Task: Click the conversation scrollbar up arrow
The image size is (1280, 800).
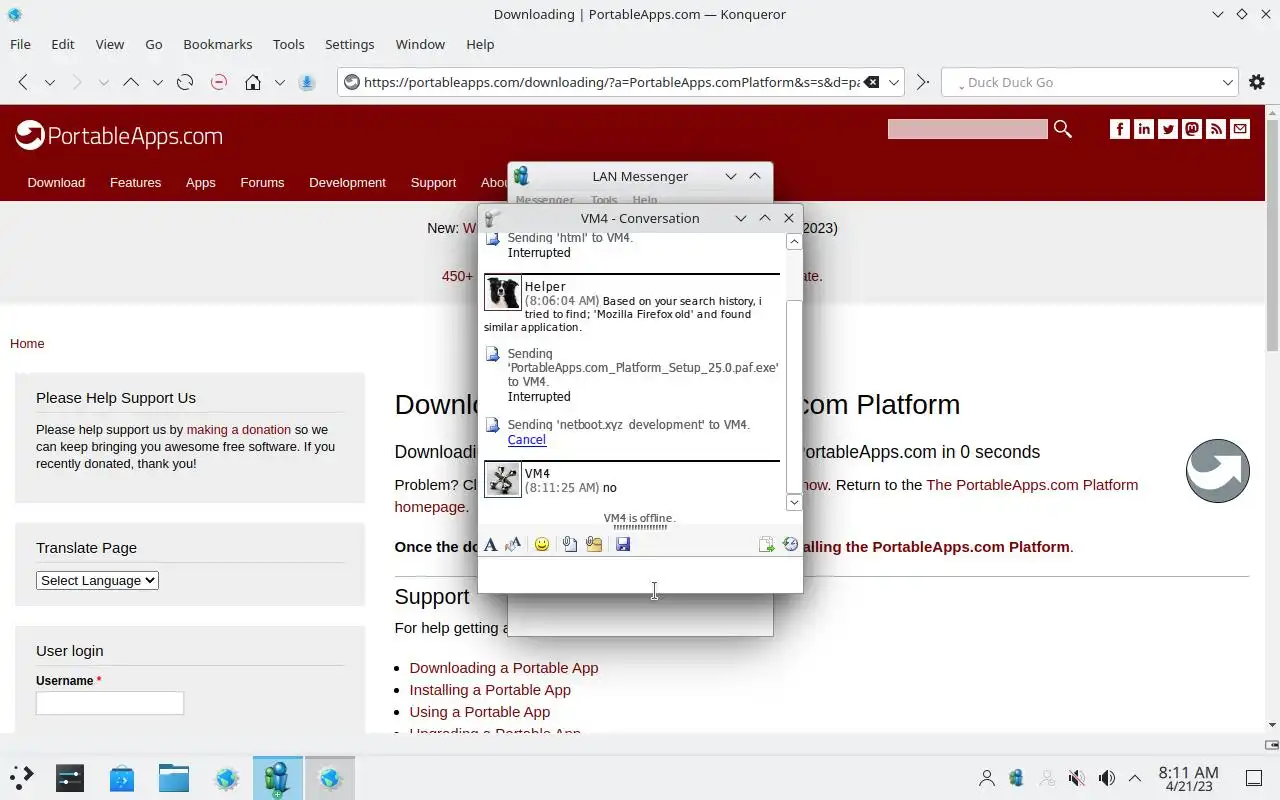Action: tap(794, 241)
